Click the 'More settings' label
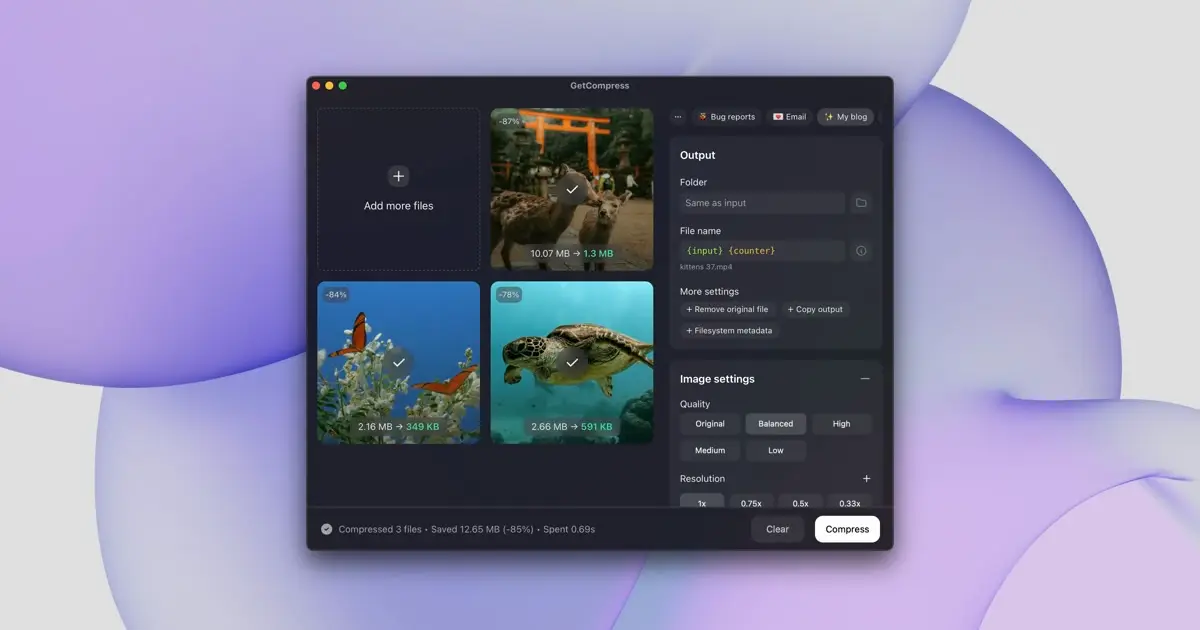Screen dimensions: 1200x630 coord(709,292)
